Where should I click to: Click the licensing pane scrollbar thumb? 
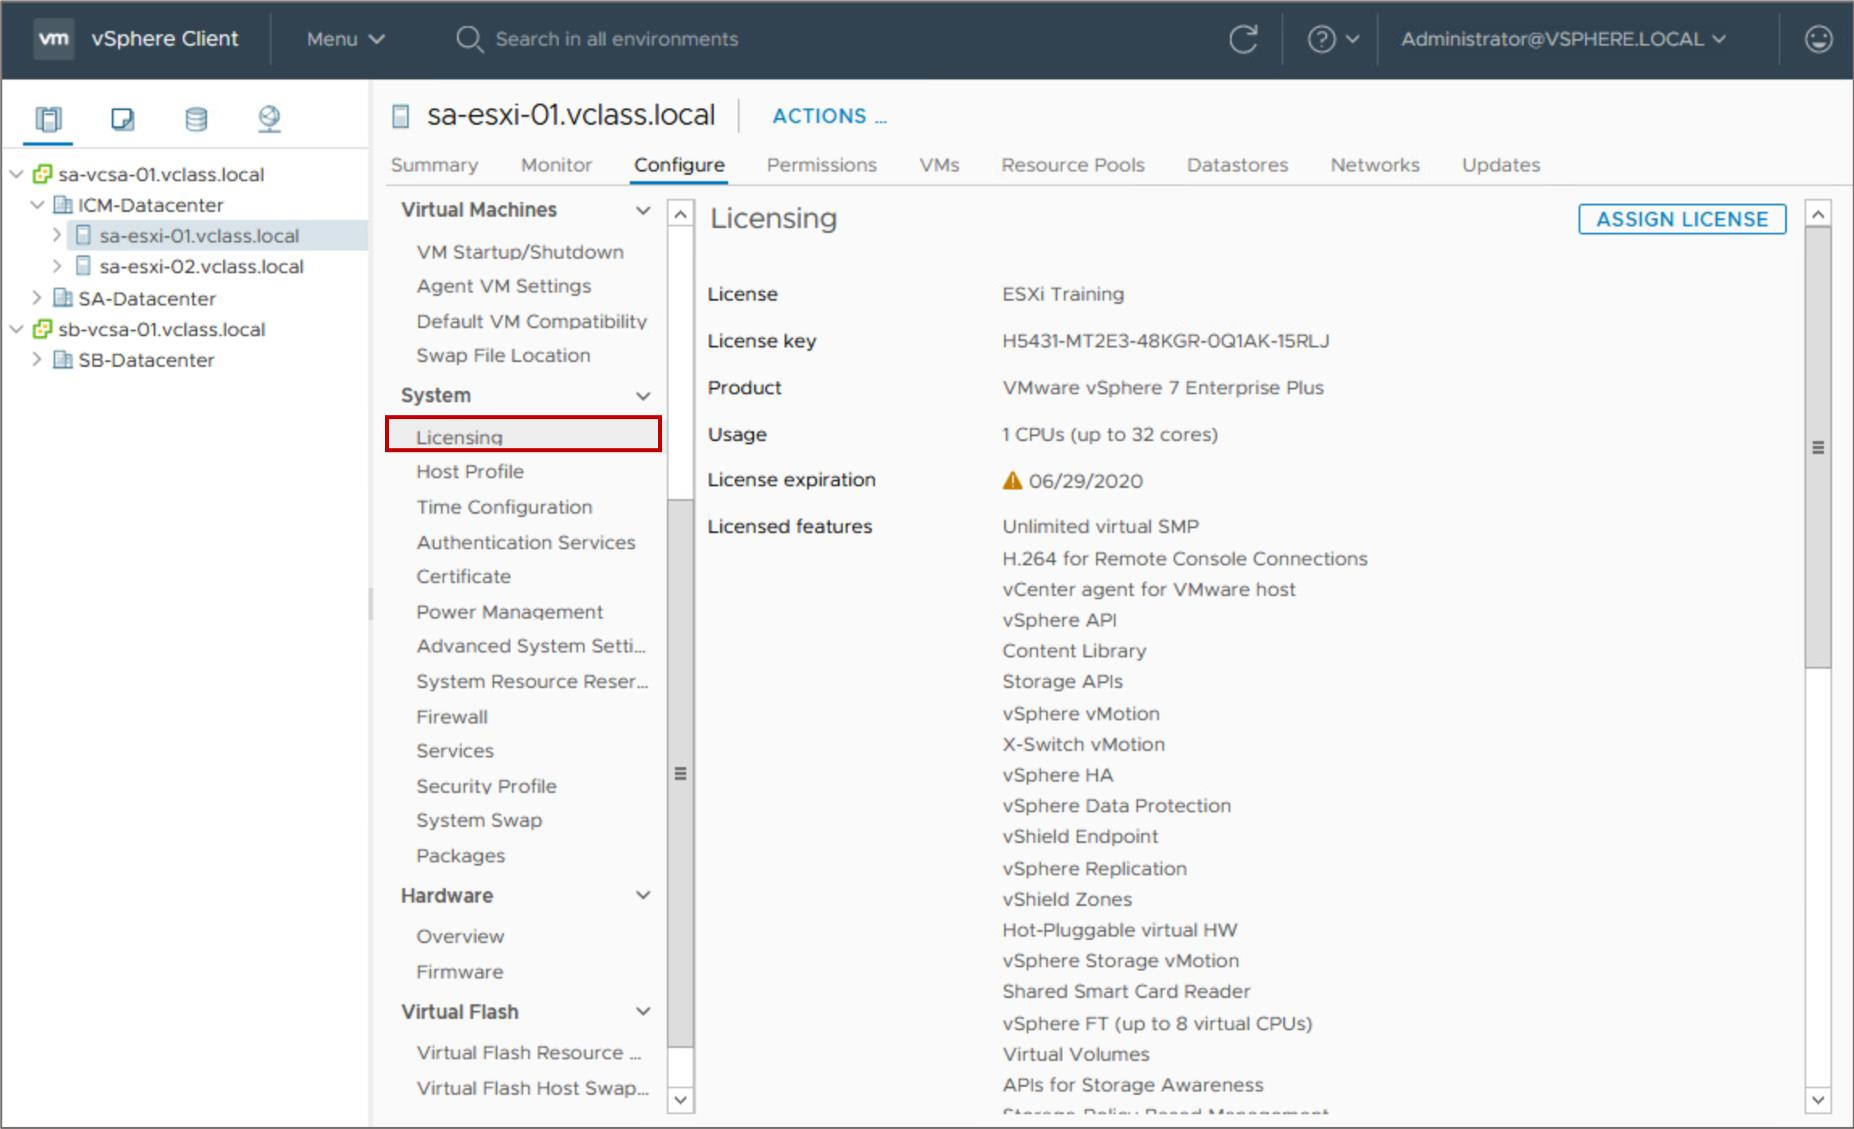point(1818,447)
